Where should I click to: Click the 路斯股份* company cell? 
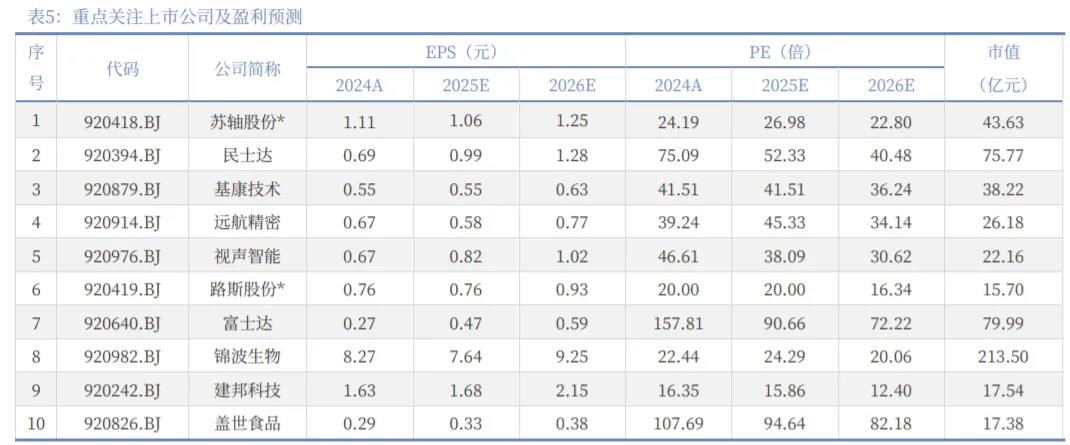click(x=247, y=290)
